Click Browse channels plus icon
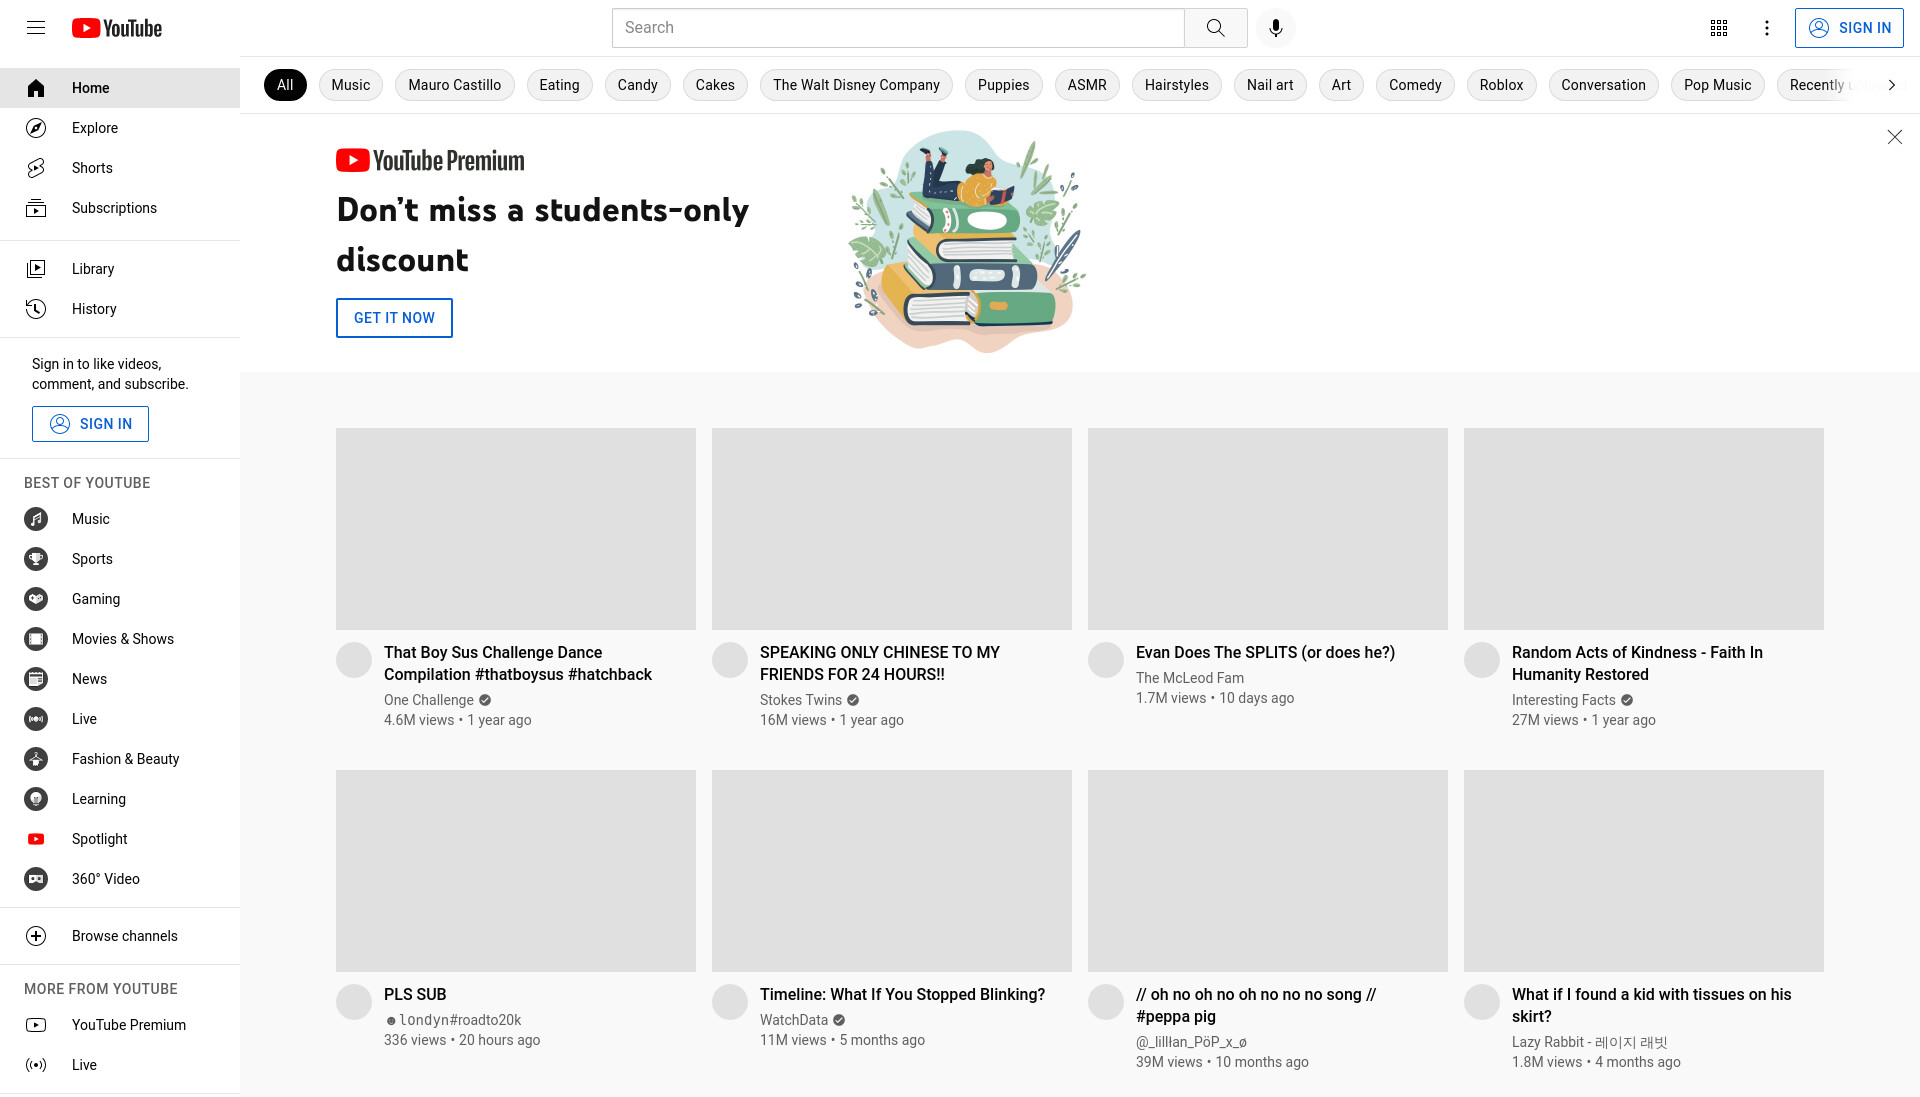 (x=36, y=936)
